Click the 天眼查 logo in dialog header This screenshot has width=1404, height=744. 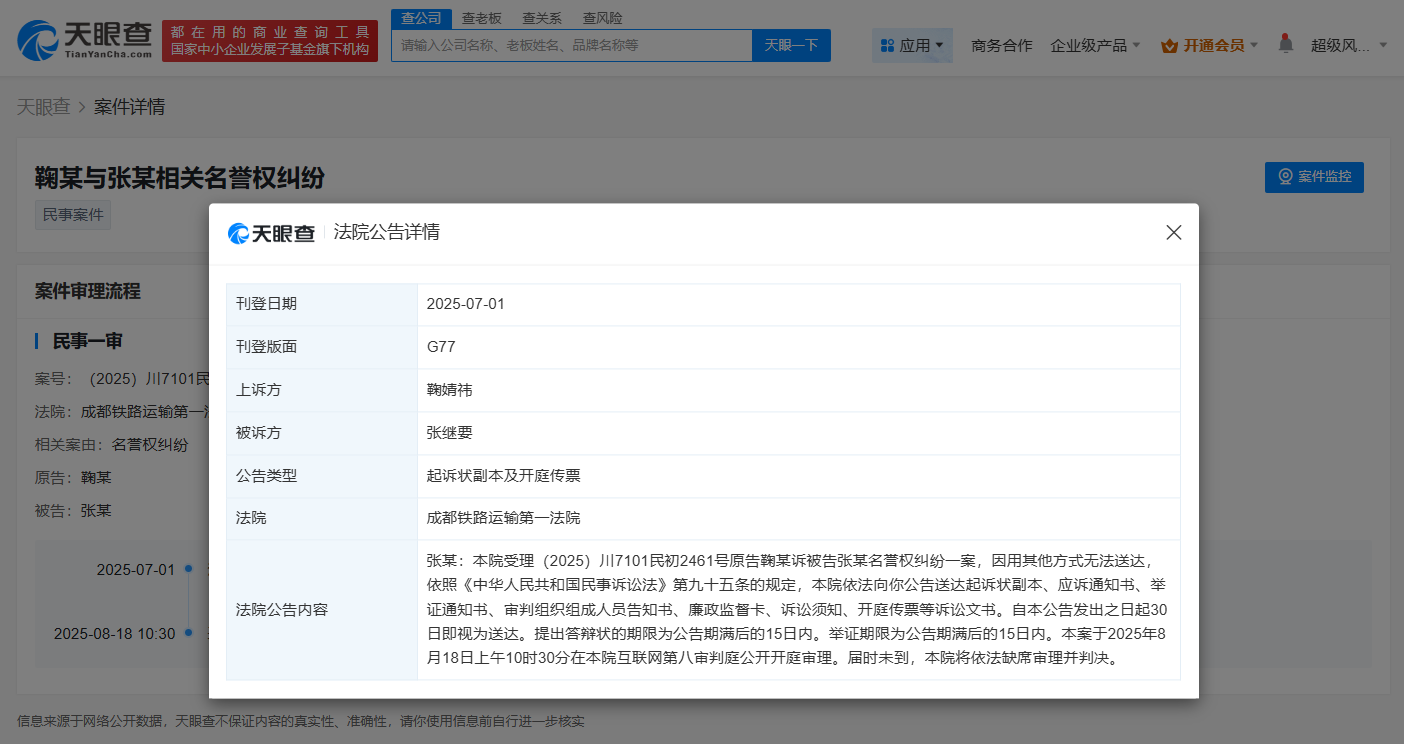pos(271,233)
